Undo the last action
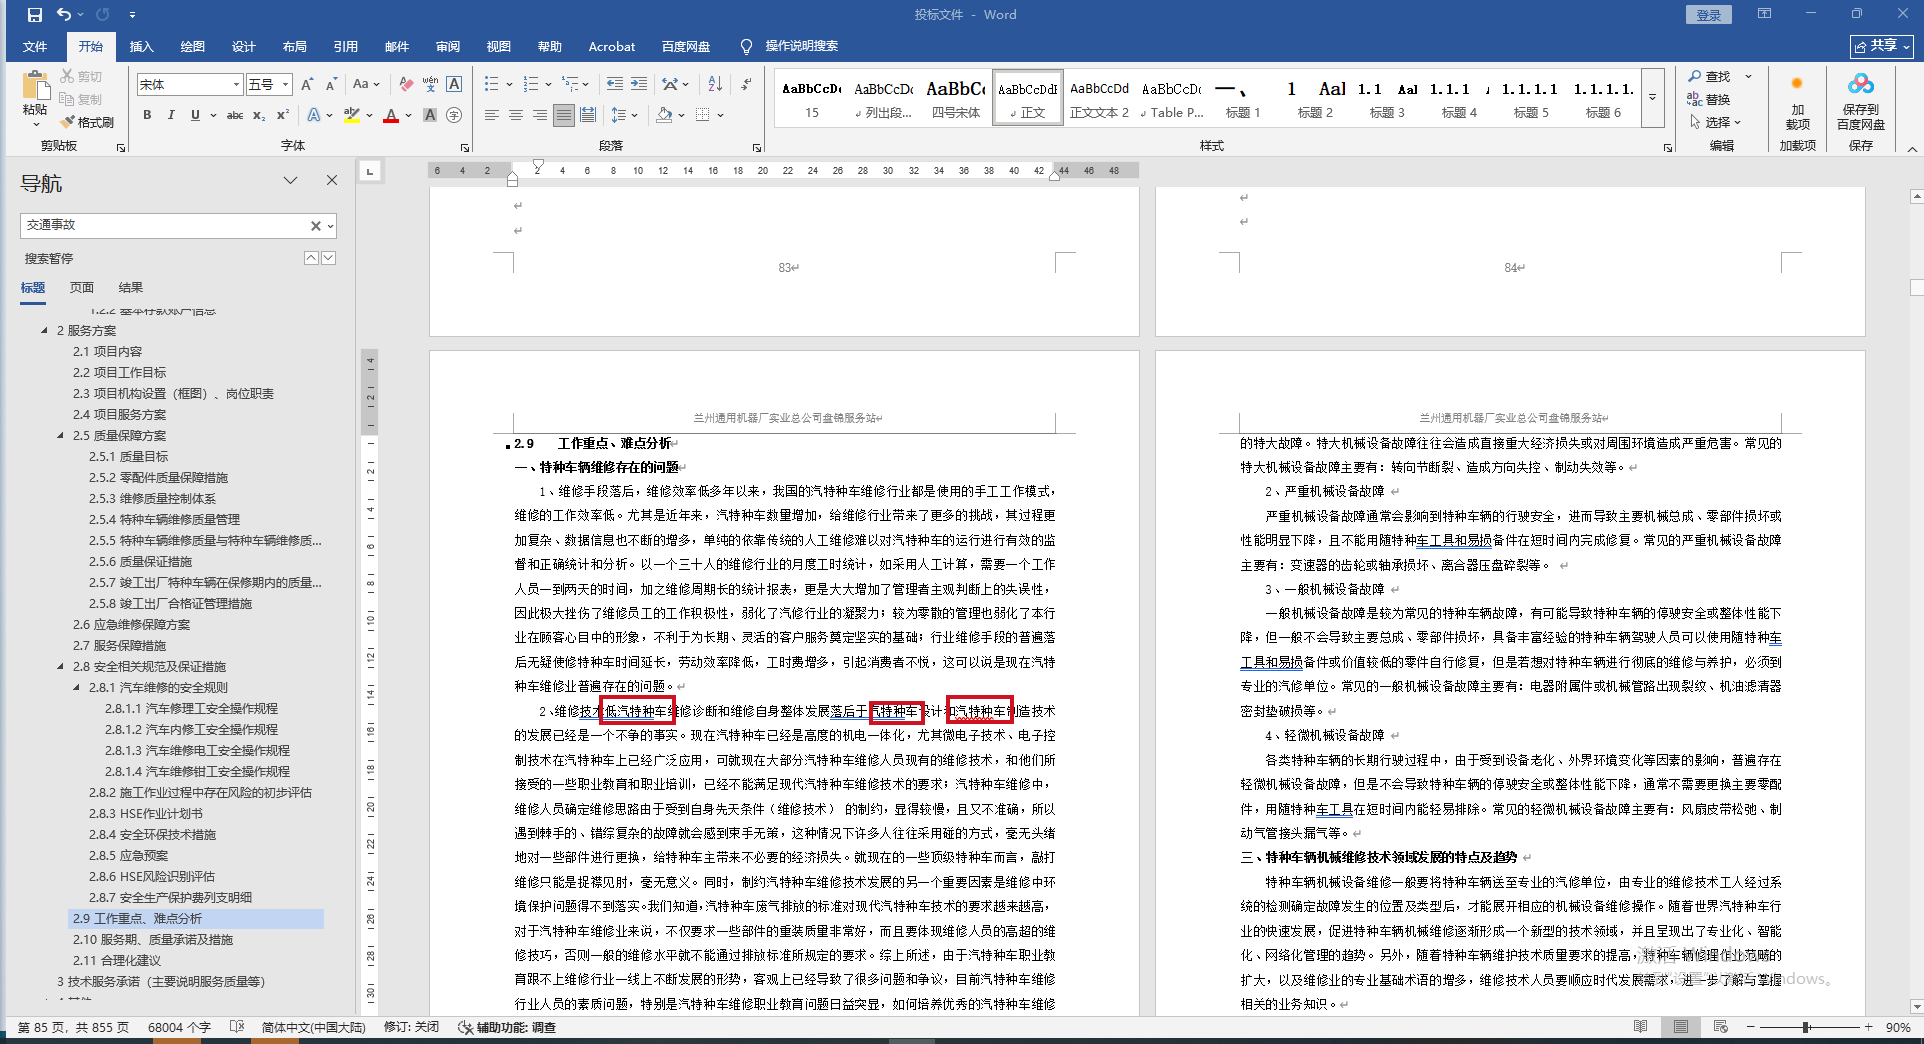 point(64,15)
